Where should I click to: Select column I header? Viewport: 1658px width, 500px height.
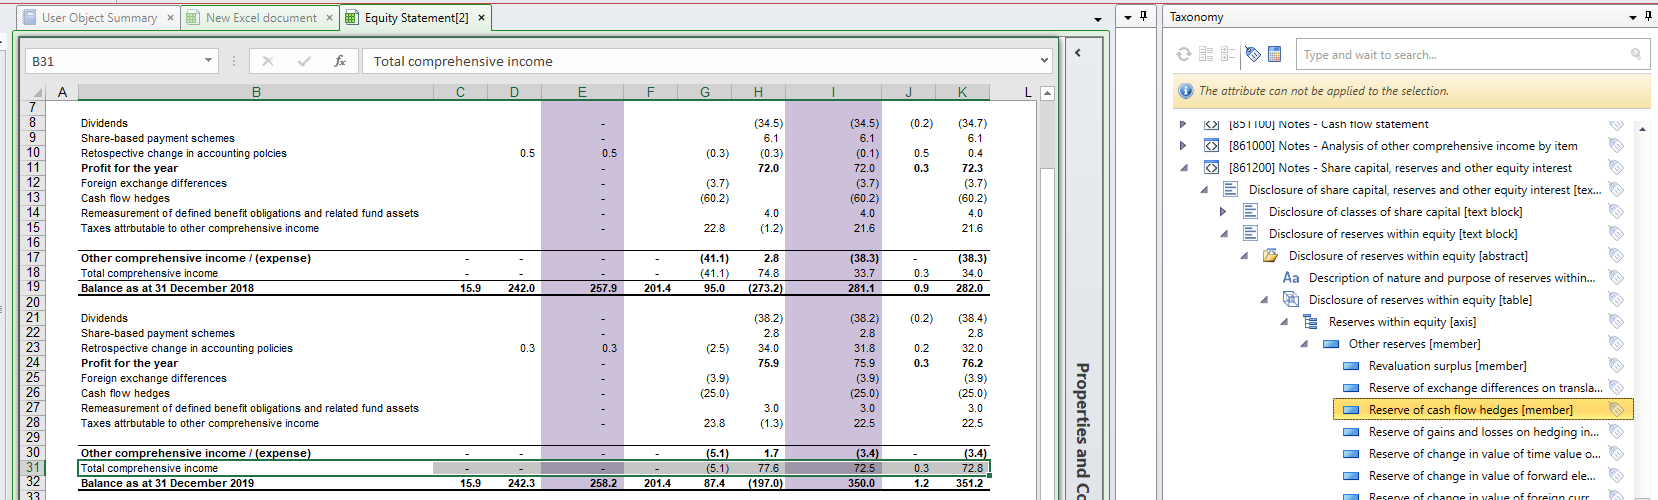(833, 92)
